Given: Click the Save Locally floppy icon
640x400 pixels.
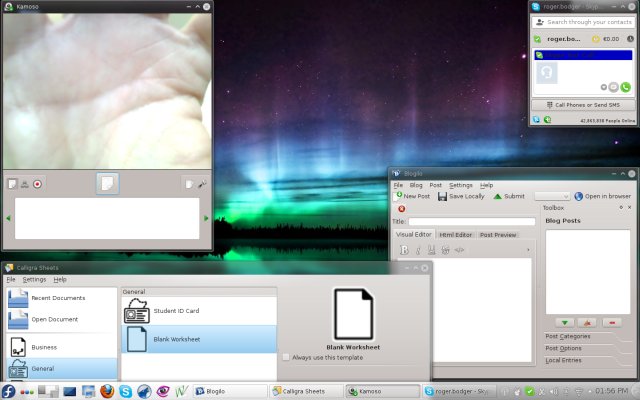Looking at the screenshot, I should click(x=443, y=196).
